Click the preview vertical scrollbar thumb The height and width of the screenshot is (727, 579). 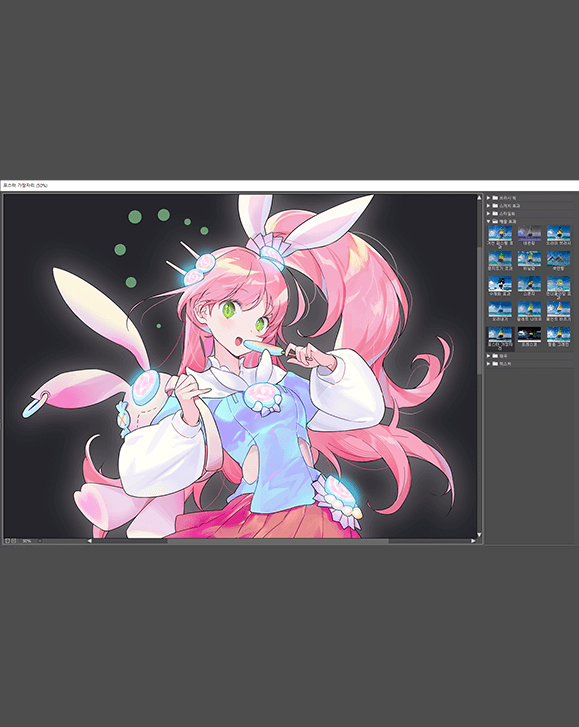pyautogui.click(x=479, y=310)
